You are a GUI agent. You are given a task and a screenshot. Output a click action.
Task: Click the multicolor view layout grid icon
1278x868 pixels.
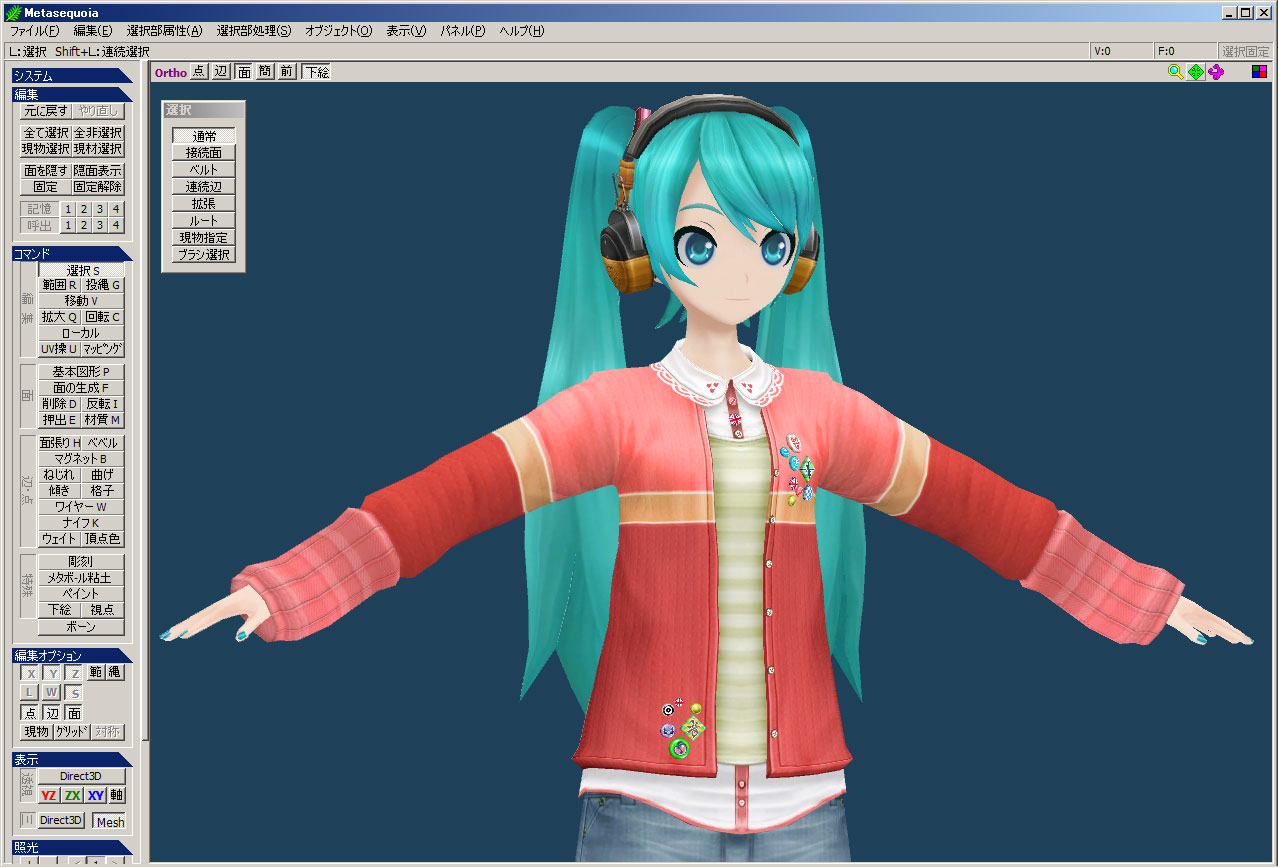coord(1260,72)
